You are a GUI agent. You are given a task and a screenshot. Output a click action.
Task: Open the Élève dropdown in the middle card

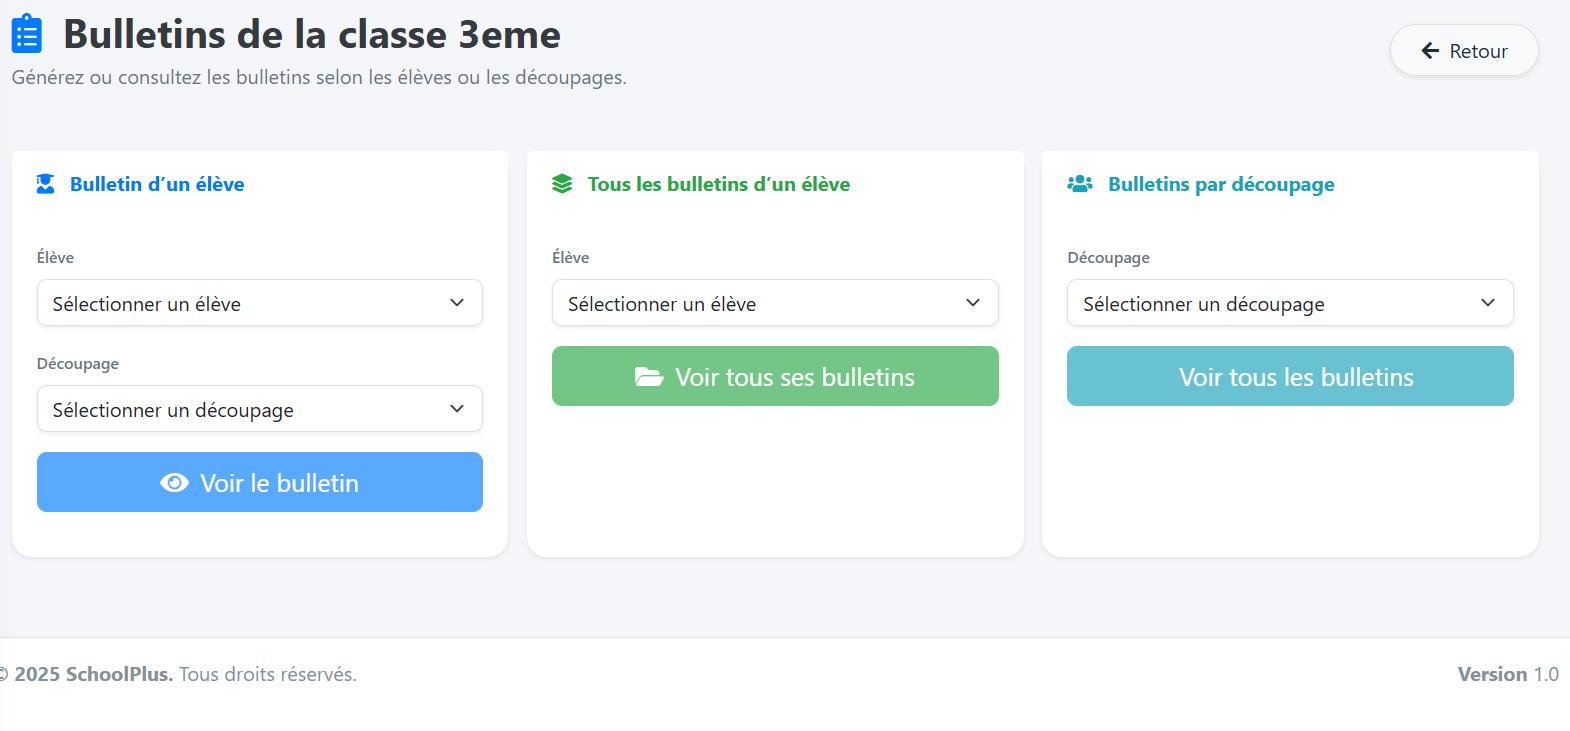[x=775, y=302]
